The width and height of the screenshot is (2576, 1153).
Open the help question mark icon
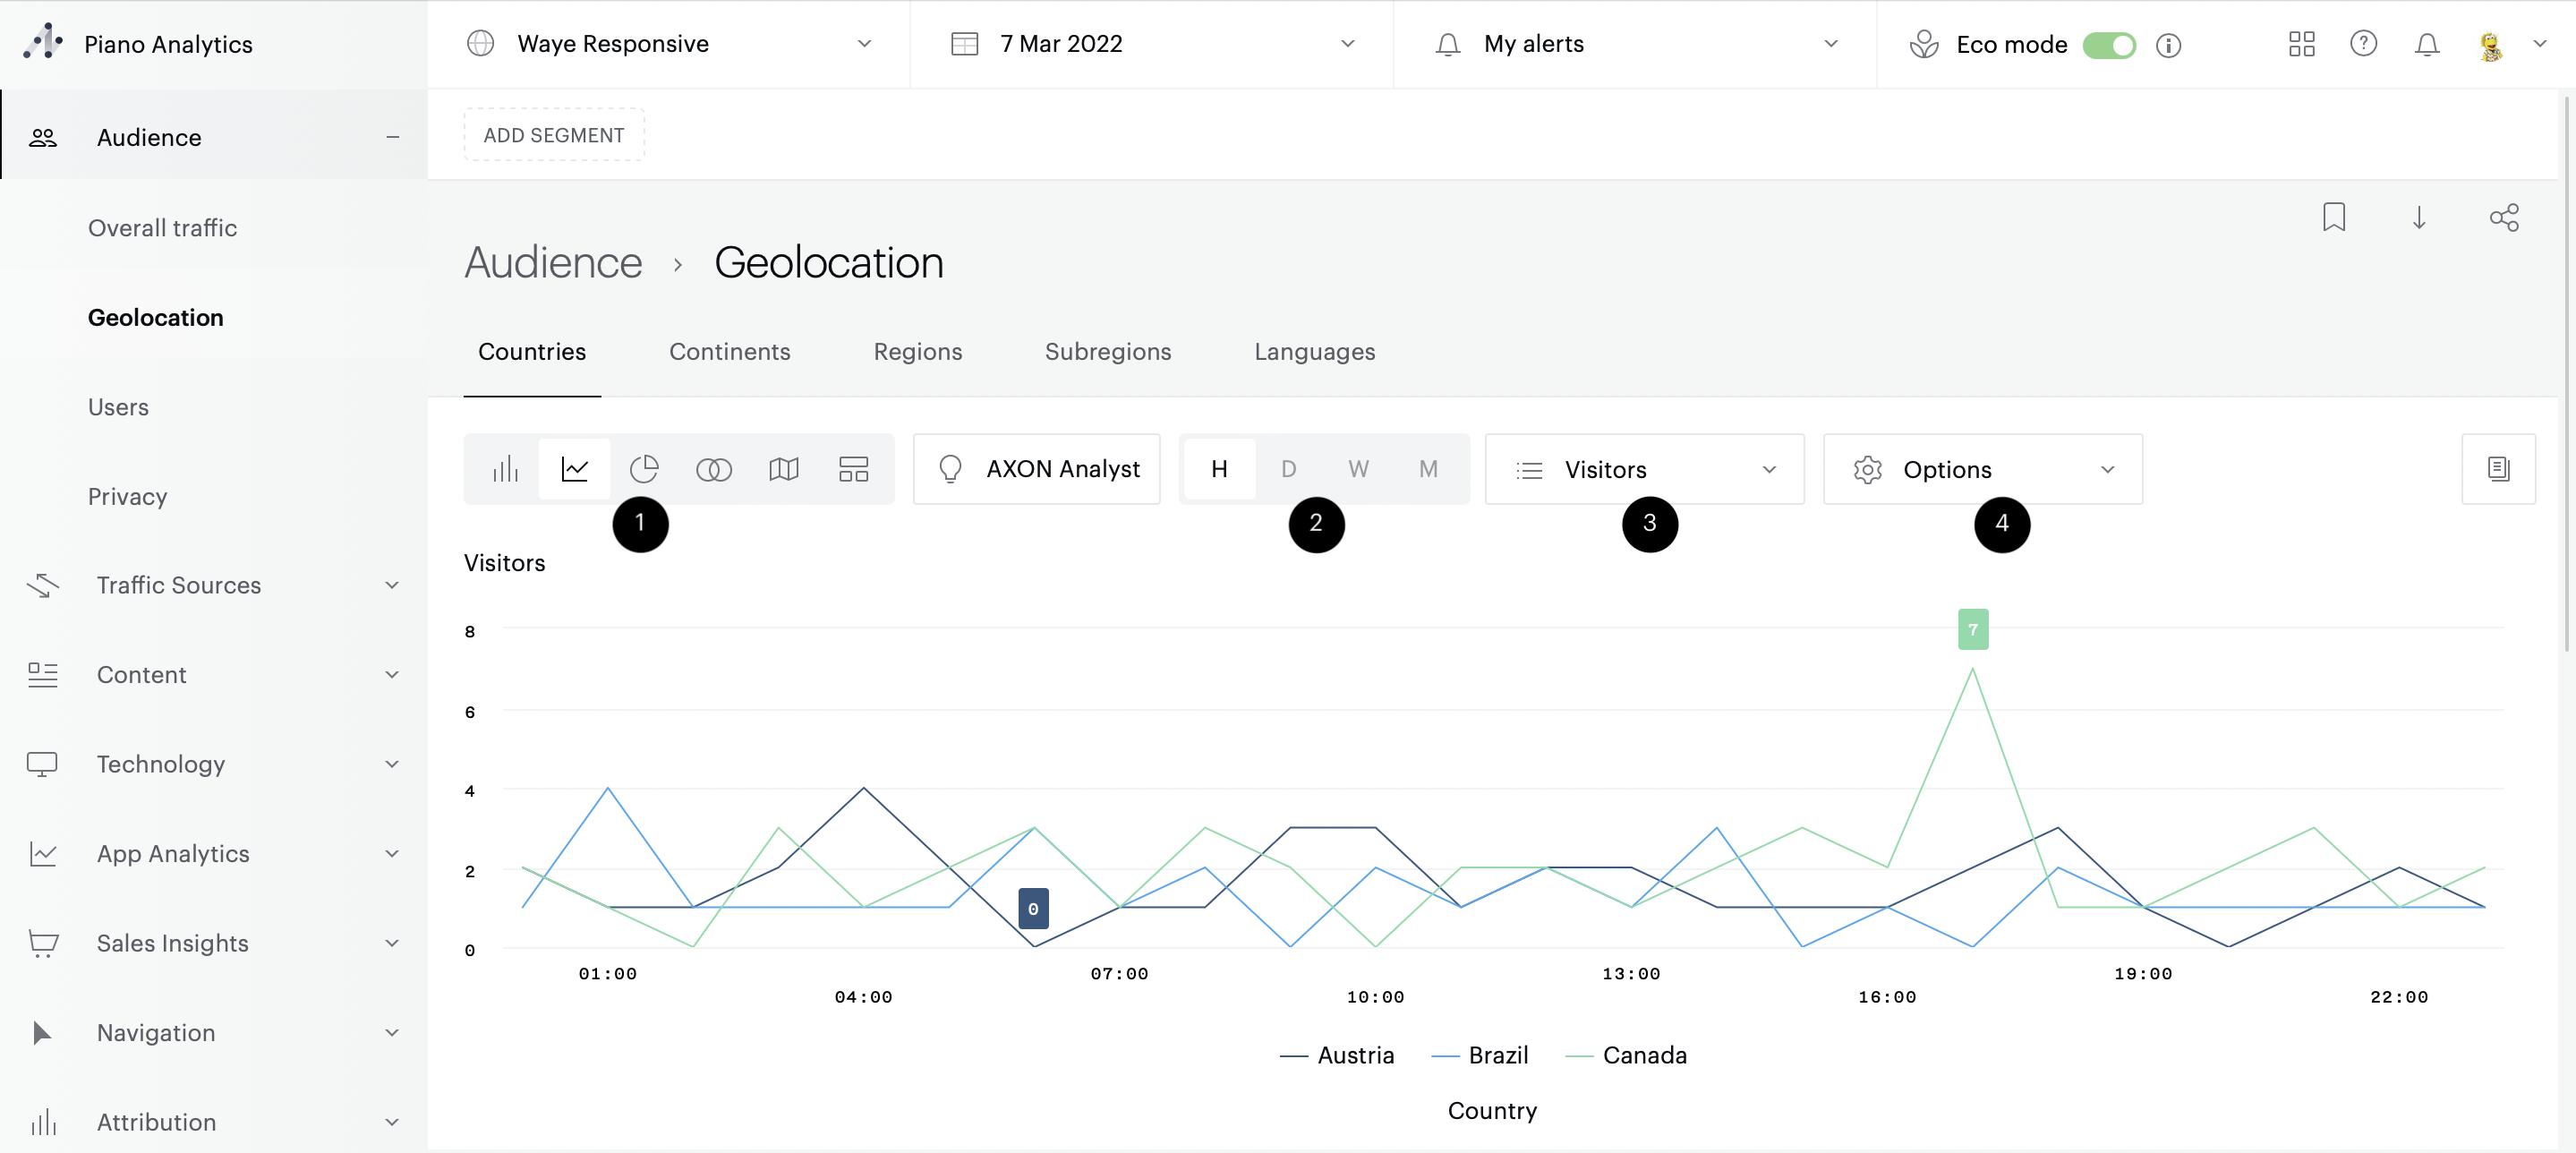point(2363,44)
